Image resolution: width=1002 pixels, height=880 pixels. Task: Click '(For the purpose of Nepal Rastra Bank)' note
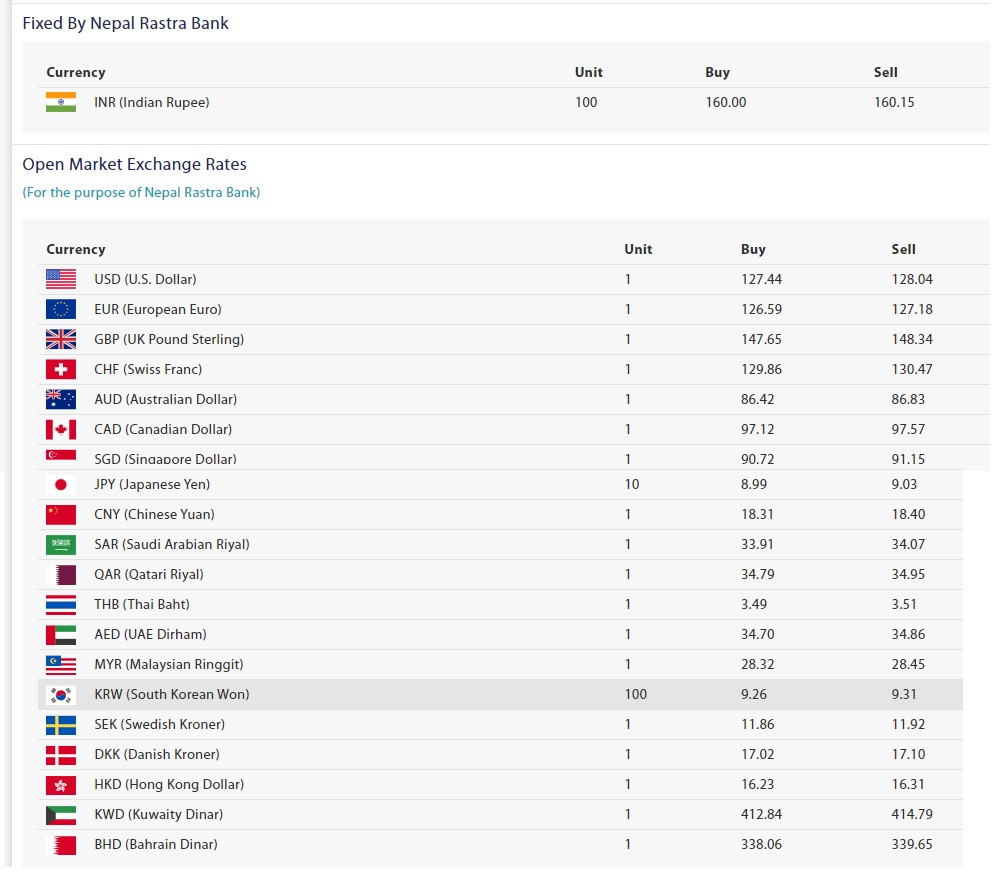point(141,192)
